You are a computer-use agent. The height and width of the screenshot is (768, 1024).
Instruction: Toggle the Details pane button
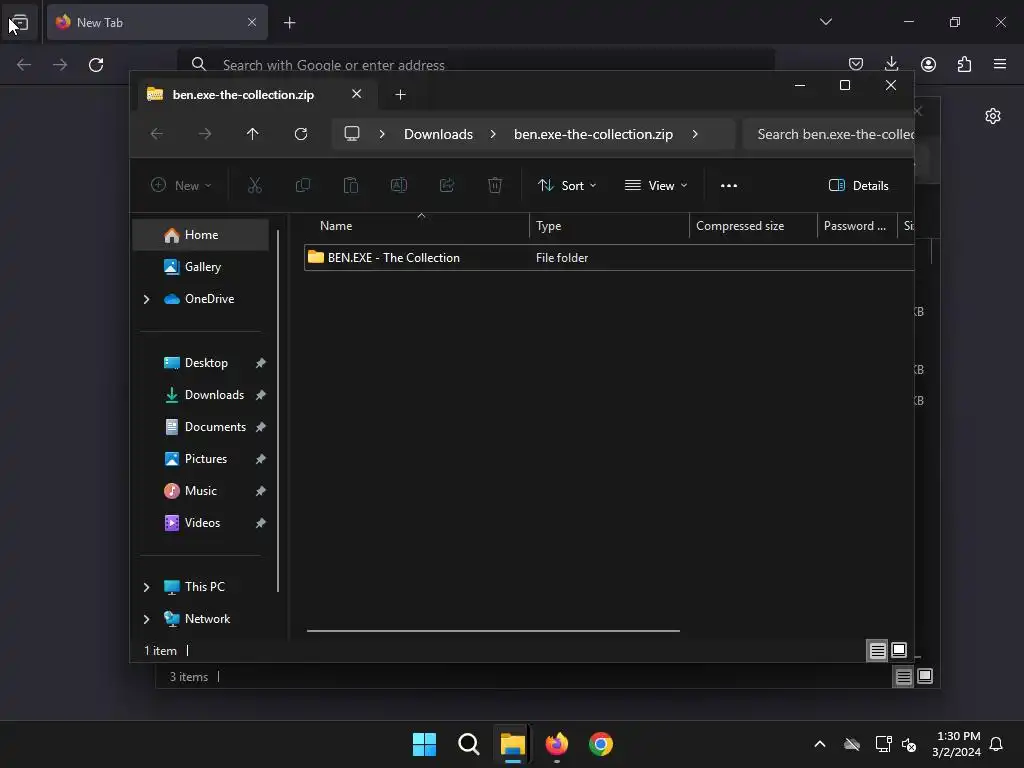click(858, 185)
